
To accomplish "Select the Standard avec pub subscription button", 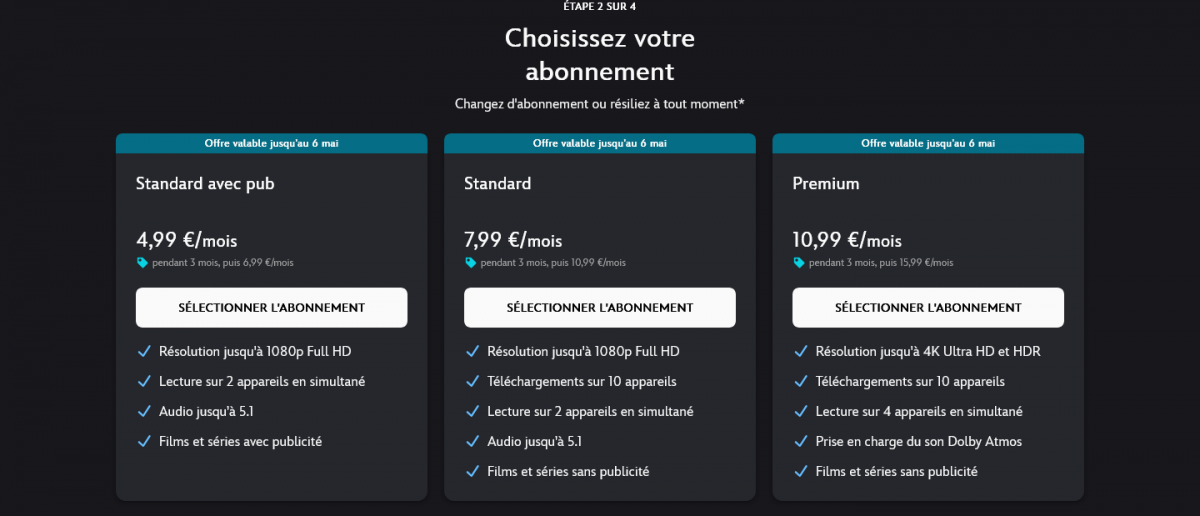I will pyautogui.click(x=271, y=307).
